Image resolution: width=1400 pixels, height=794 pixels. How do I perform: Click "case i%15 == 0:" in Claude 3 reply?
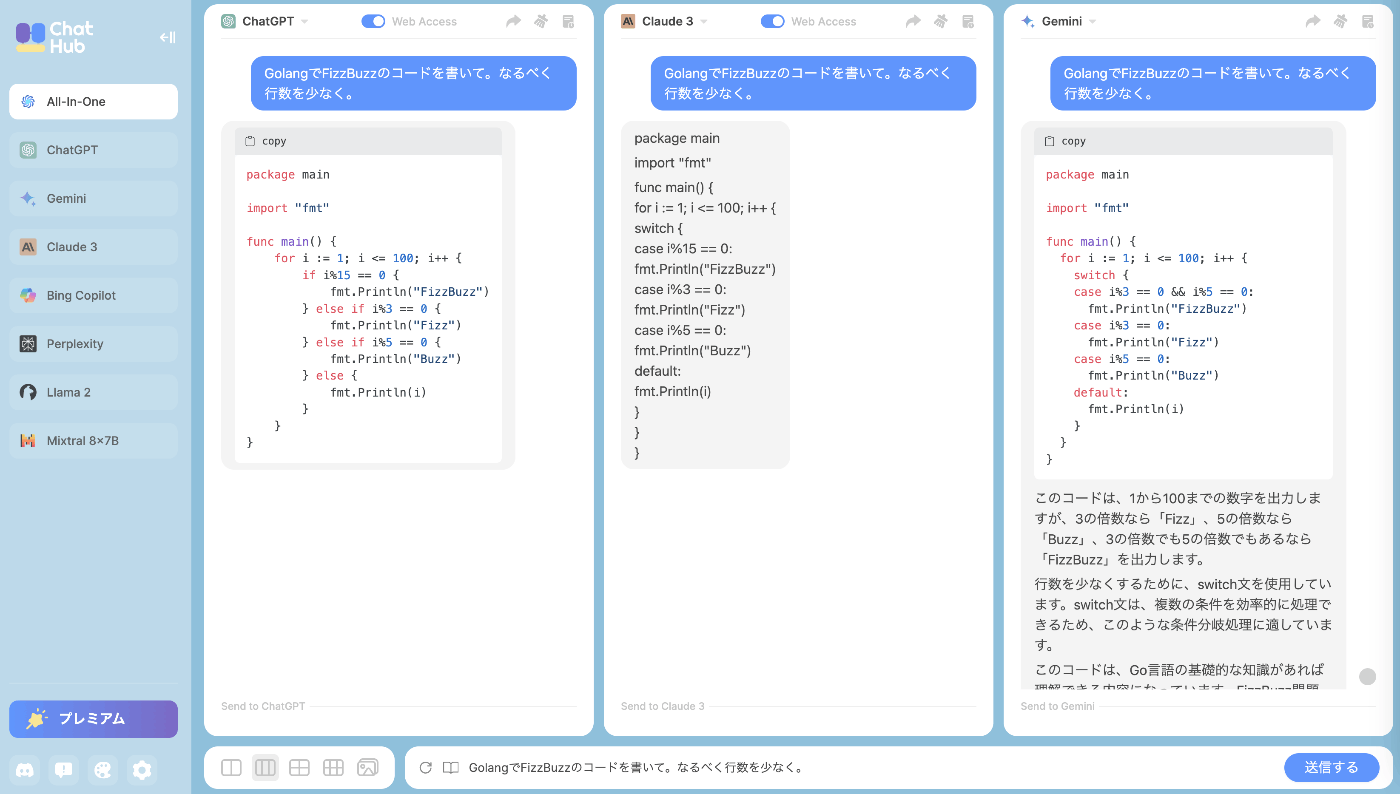point(684,249)
